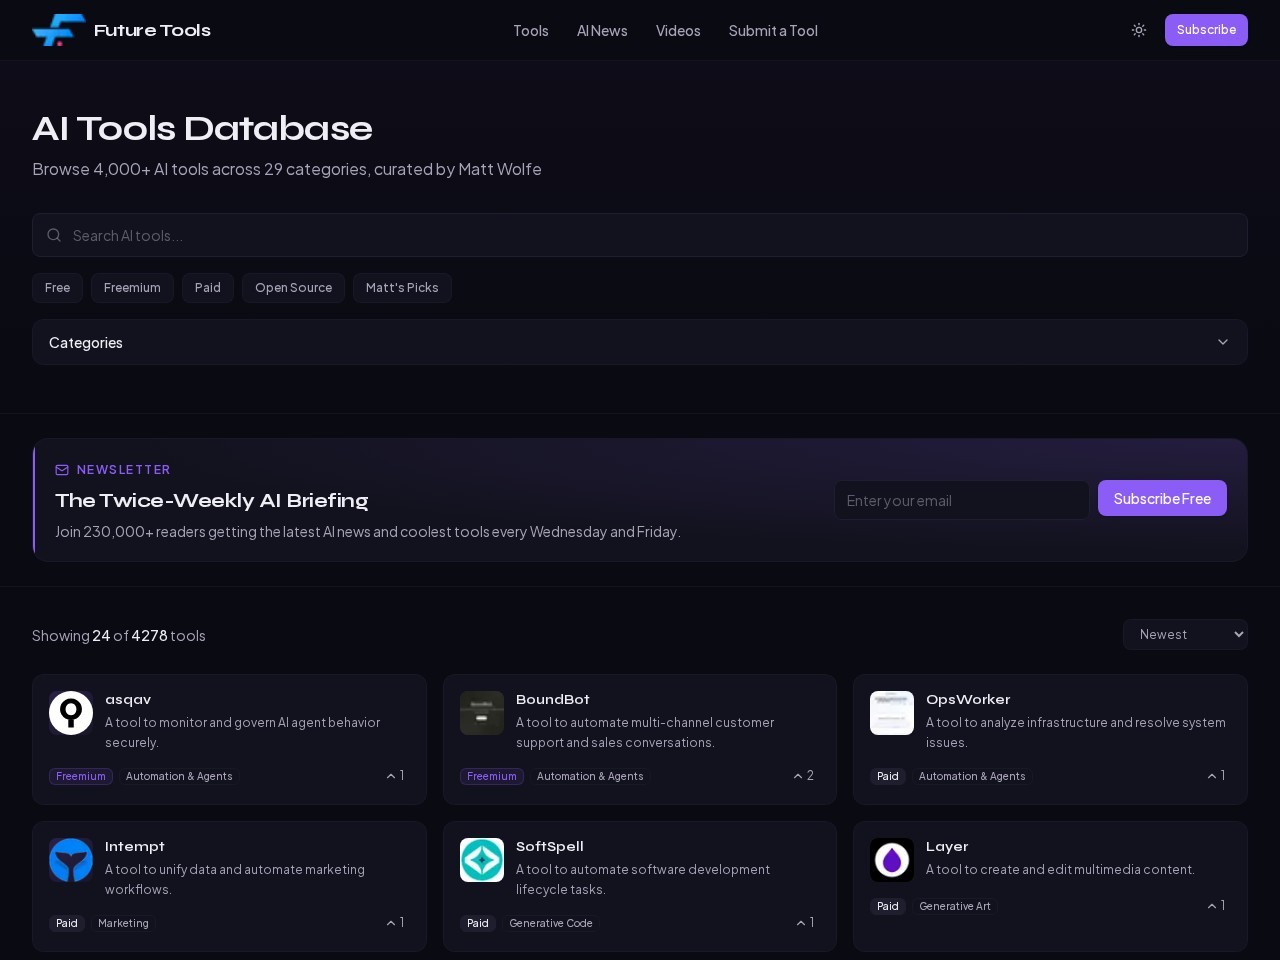The height and width of the screenshot is (960, 1280).
Task: Upvote the asqav tool
Action: 395,776
